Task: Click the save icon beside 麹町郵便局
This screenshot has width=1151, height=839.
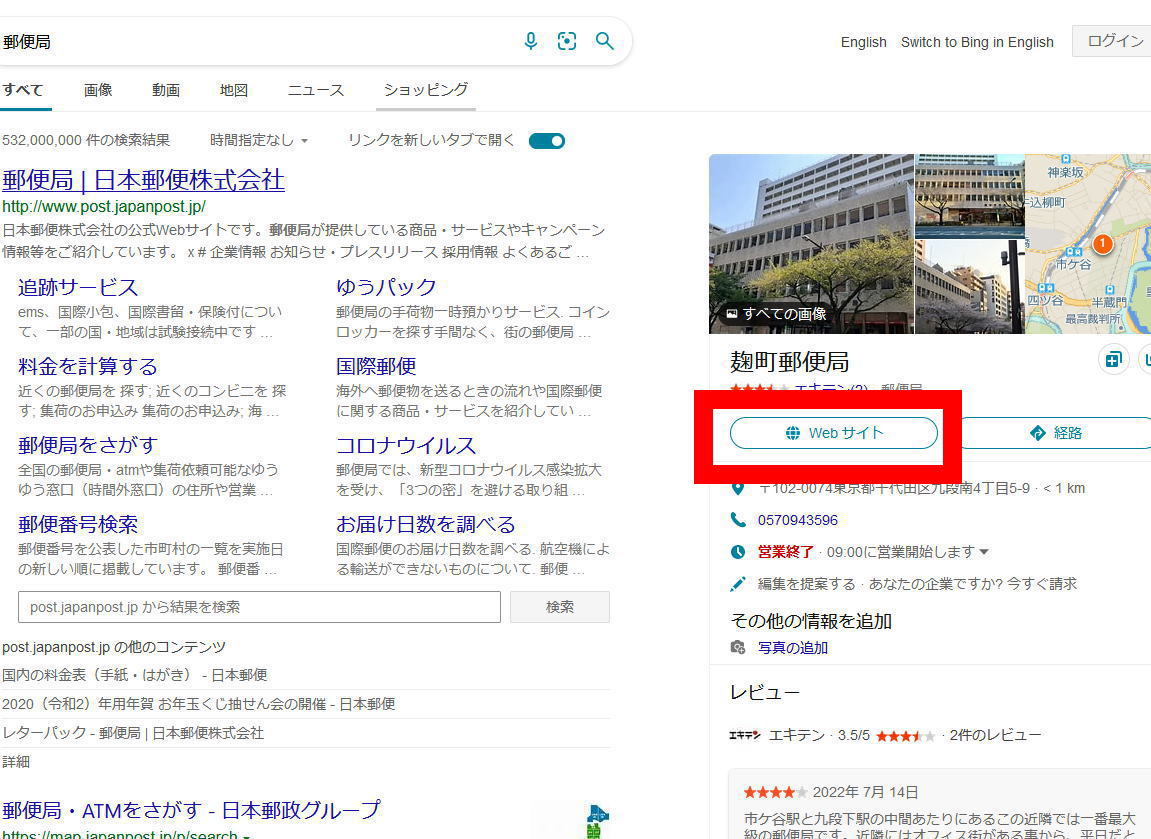Action: (x=1114, y=360)
